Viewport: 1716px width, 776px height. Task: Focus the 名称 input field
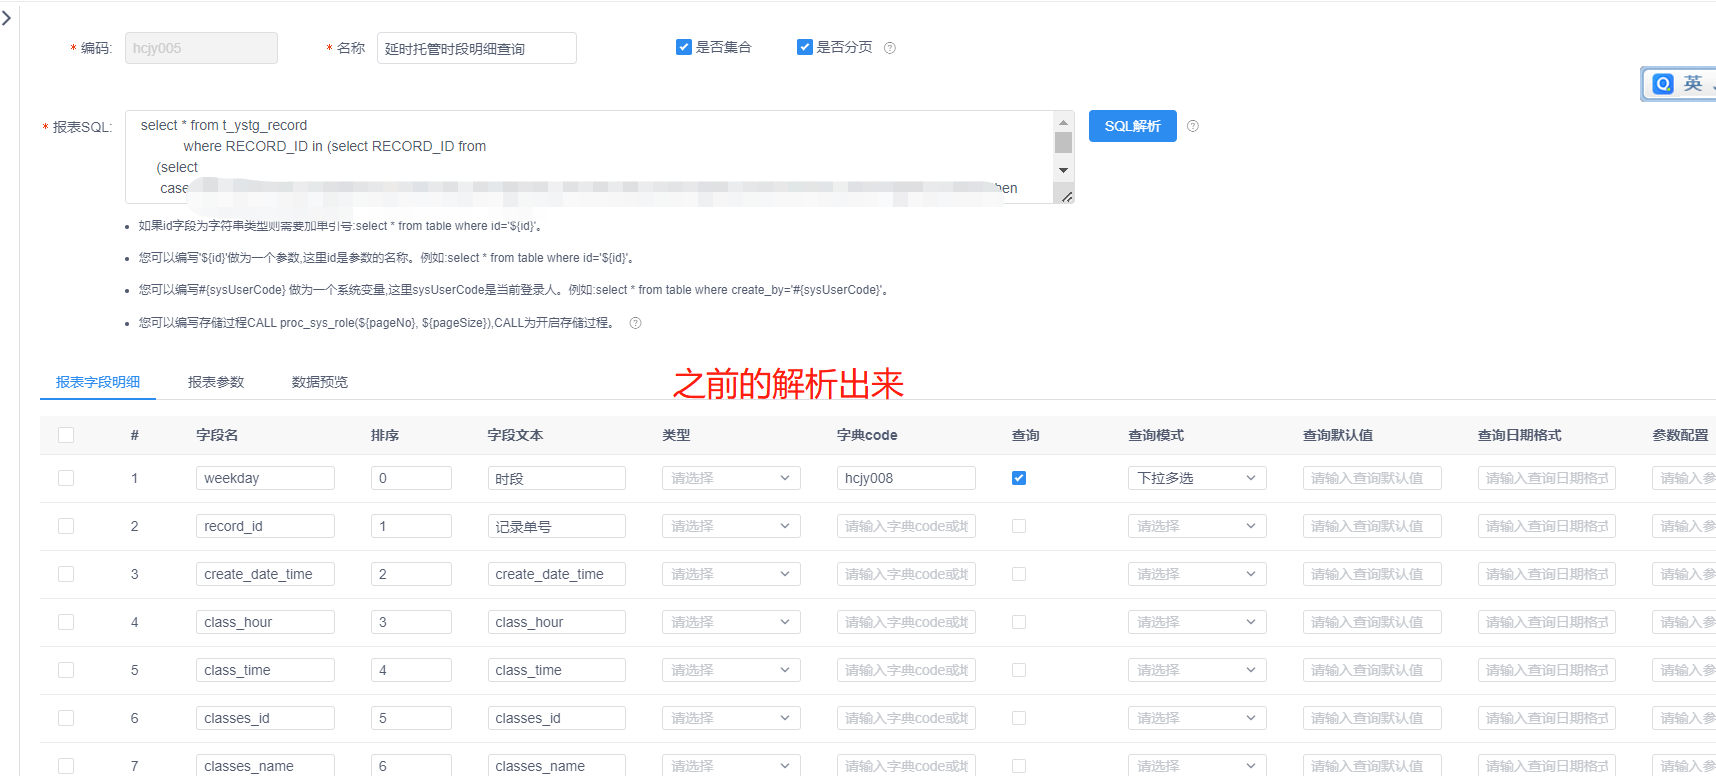coord(477,48)
